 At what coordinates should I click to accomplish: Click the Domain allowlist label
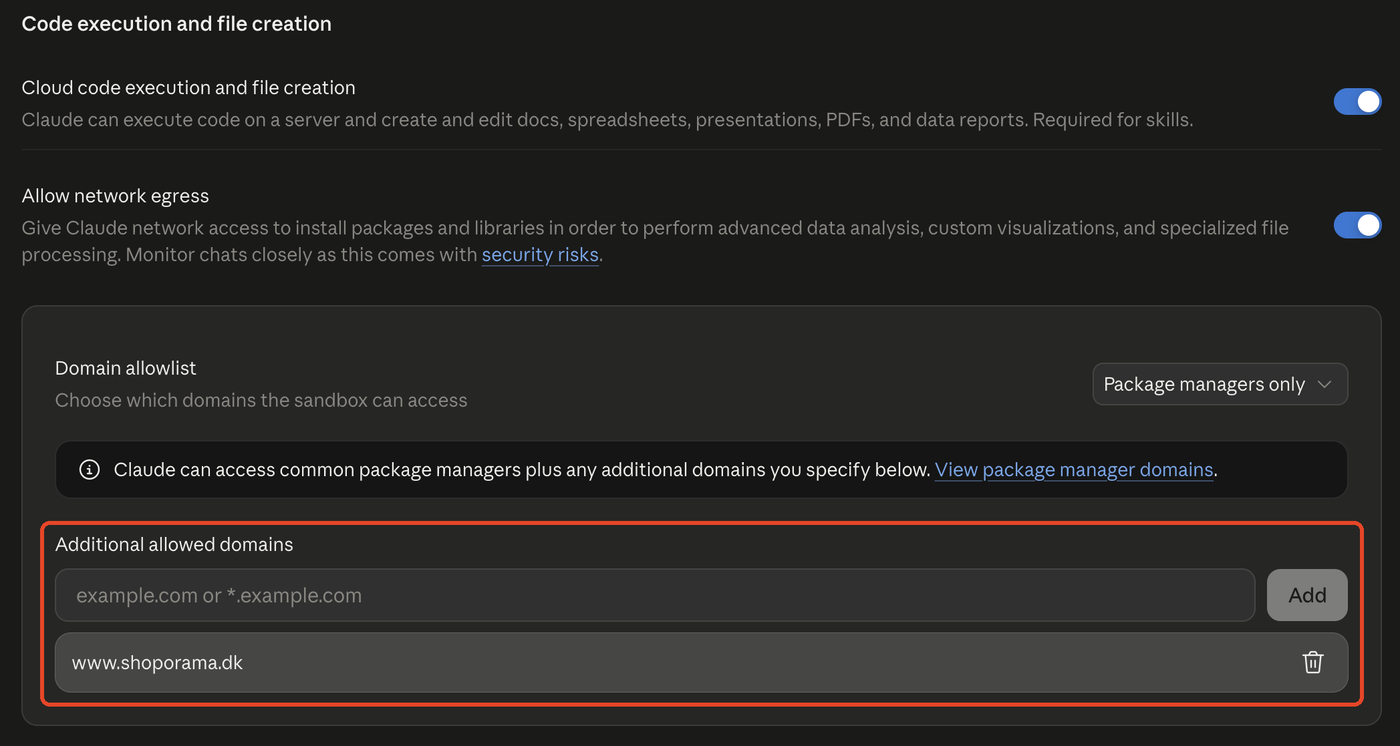pos(126,368)
